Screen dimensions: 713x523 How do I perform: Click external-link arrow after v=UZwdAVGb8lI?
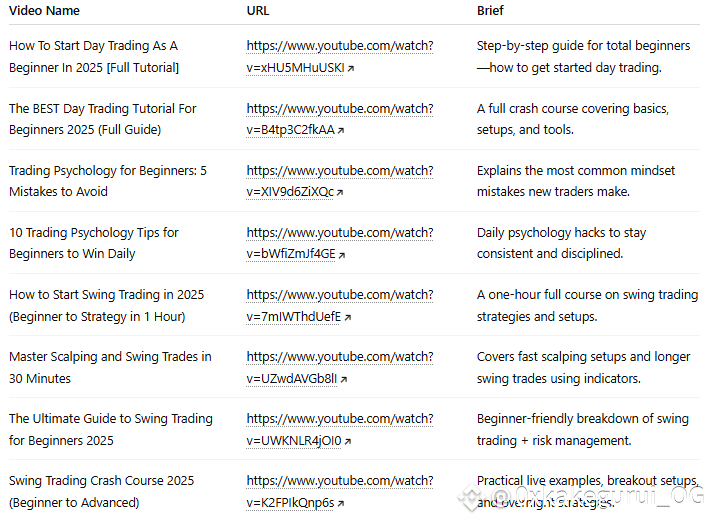(344, 379)
